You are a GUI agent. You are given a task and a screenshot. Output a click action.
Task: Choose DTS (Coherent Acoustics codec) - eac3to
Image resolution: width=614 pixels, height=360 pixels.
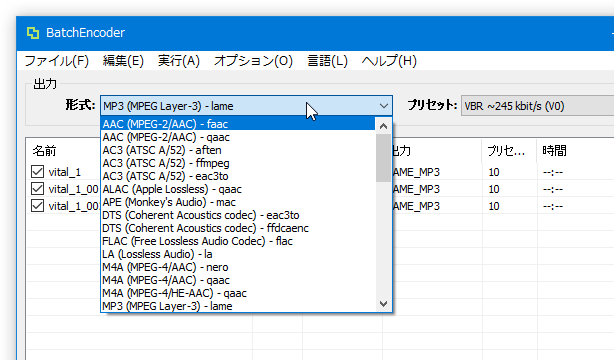238,215
